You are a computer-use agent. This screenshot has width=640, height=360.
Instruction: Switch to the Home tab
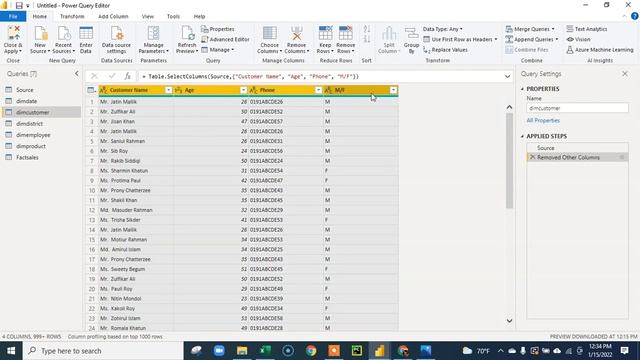pyautogui.click(x=40, y=16)
